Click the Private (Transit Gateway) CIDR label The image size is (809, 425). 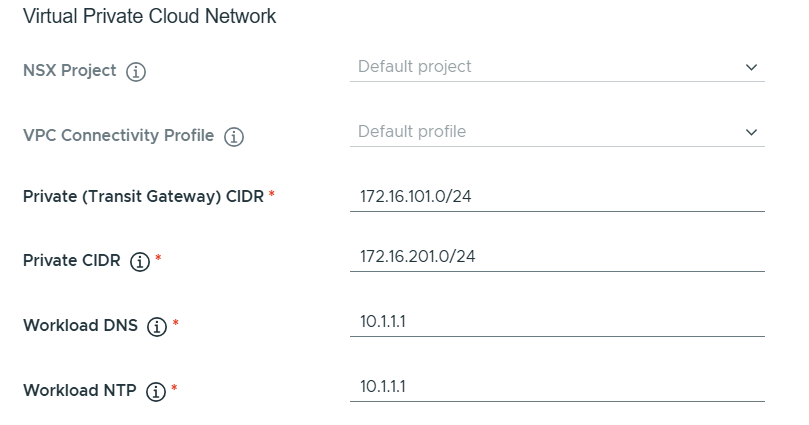click(x=143, y=197)
